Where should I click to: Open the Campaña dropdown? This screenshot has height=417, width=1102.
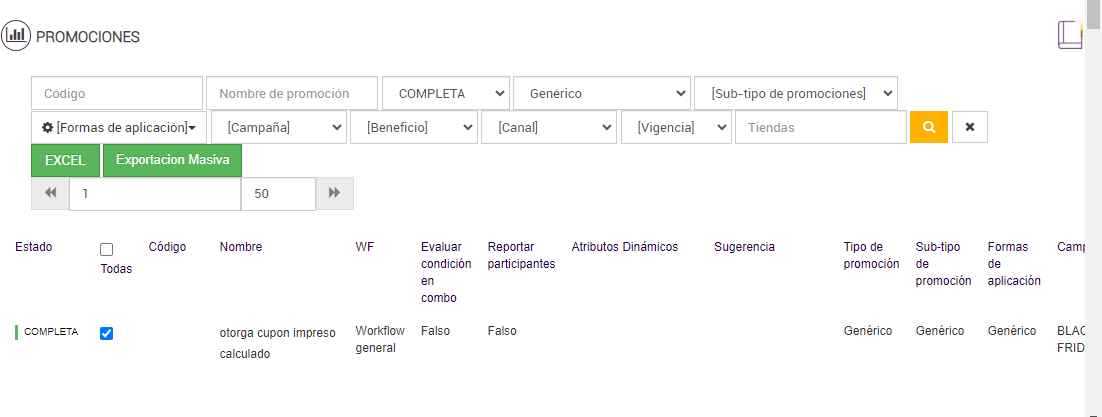click(279, 127)
